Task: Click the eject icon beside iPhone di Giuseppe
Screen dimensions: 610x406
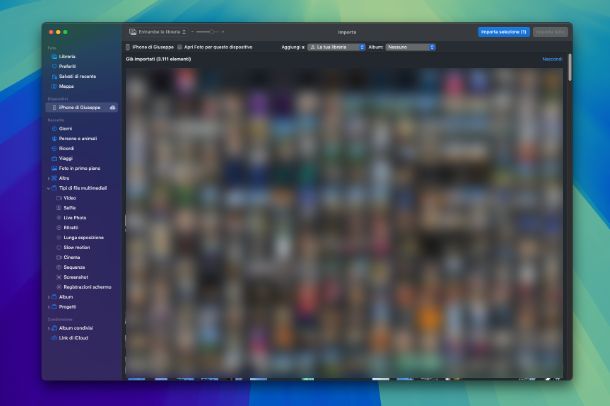Action: pyautogui.click(x=112, y=107)
